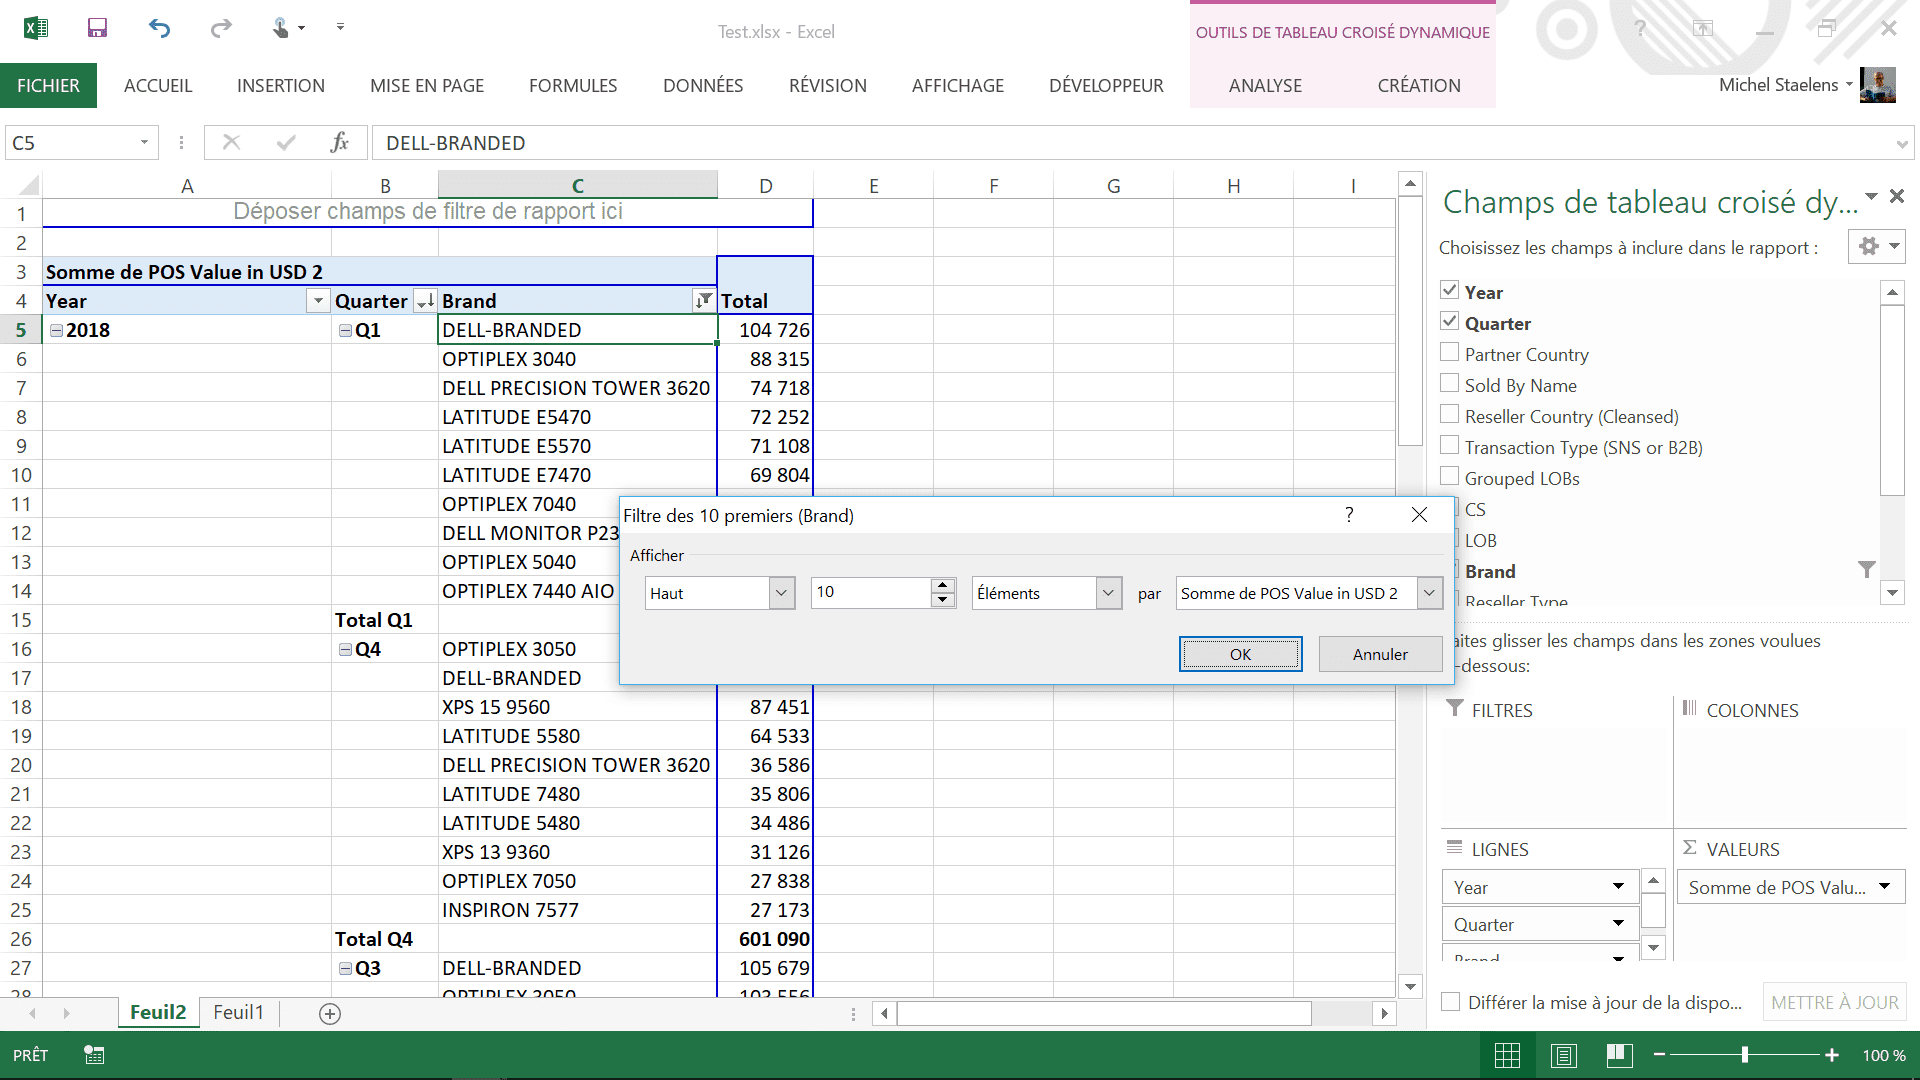This screenshot has width=1920, height=1080.
Task: Enable Différer la mise à jour checkbox
Action: (x=1450, y=1002)
